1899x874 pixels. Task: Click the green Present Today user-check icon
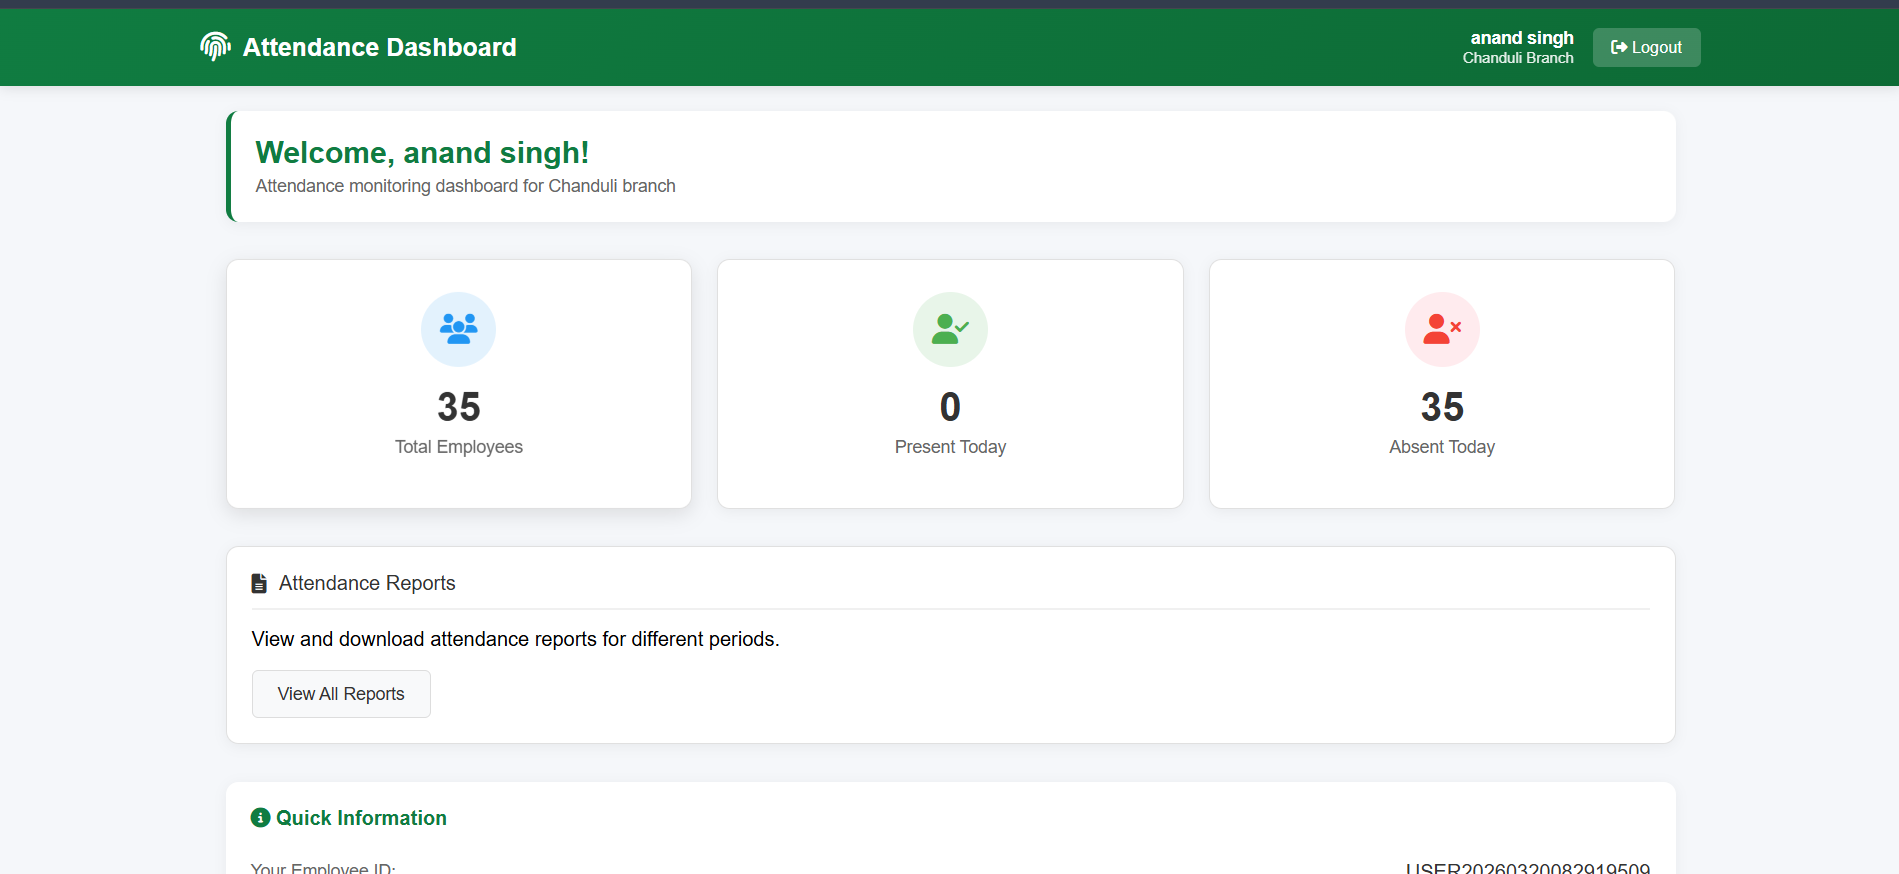(x=950, y=329)
